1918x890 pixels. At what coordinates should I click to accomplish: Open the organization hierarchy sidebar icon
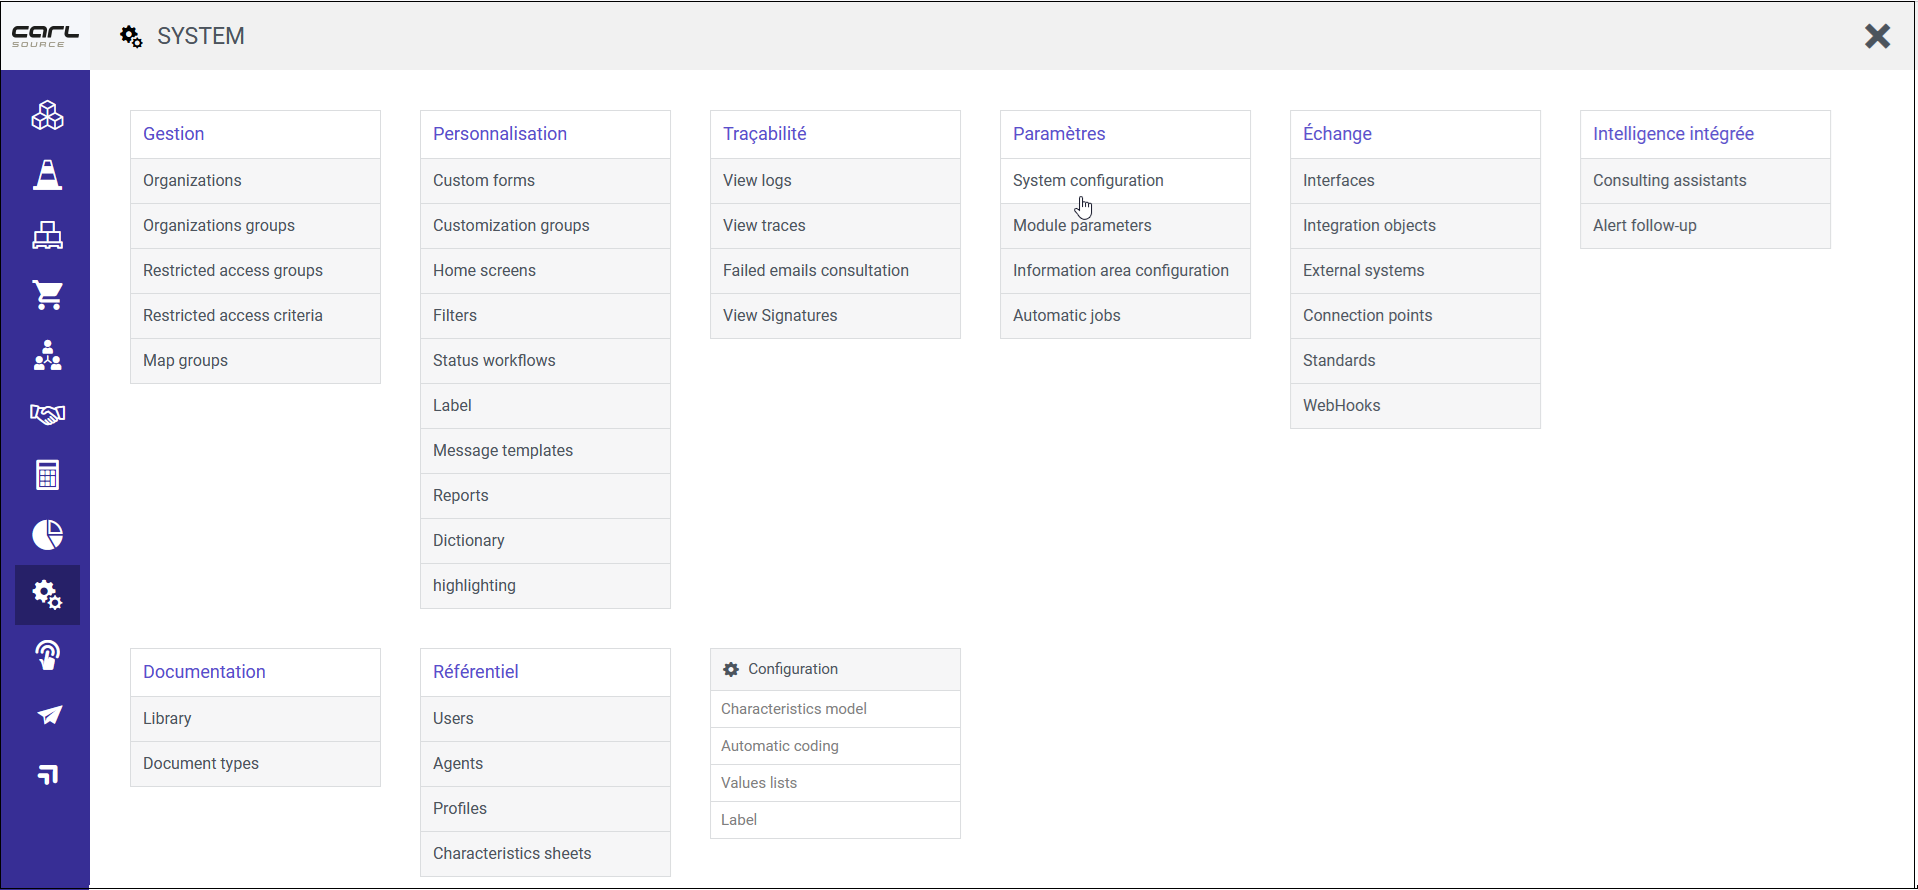pos(47,355)
